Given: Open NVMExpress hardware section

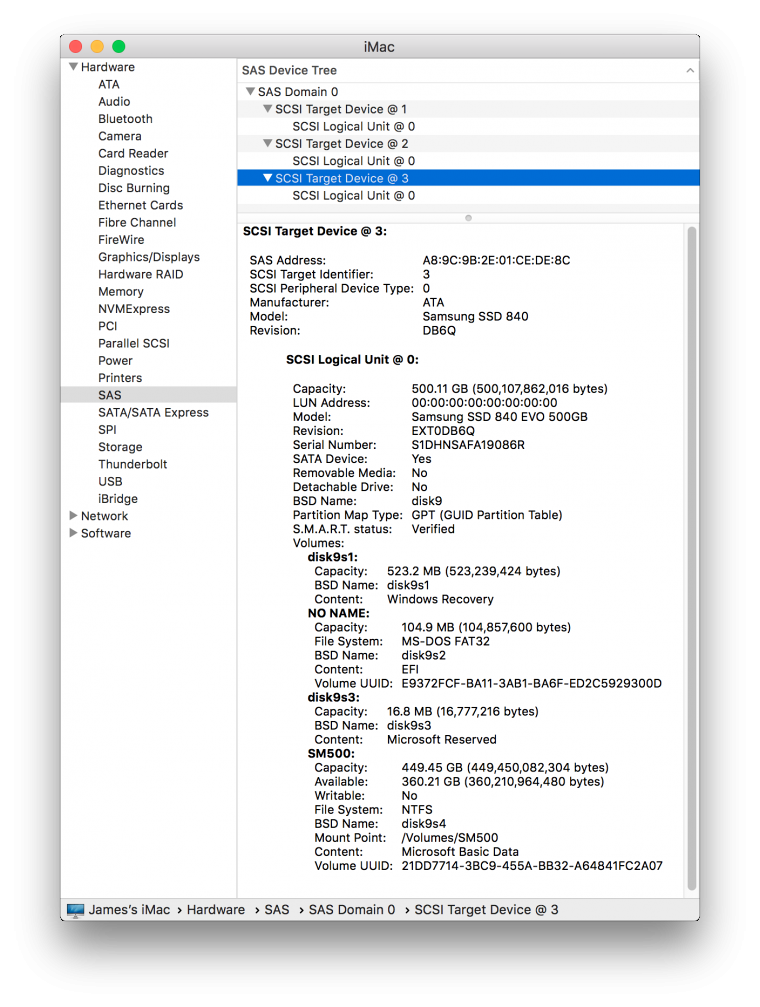Looking at the screenshot, I should (x=134, y=309).
